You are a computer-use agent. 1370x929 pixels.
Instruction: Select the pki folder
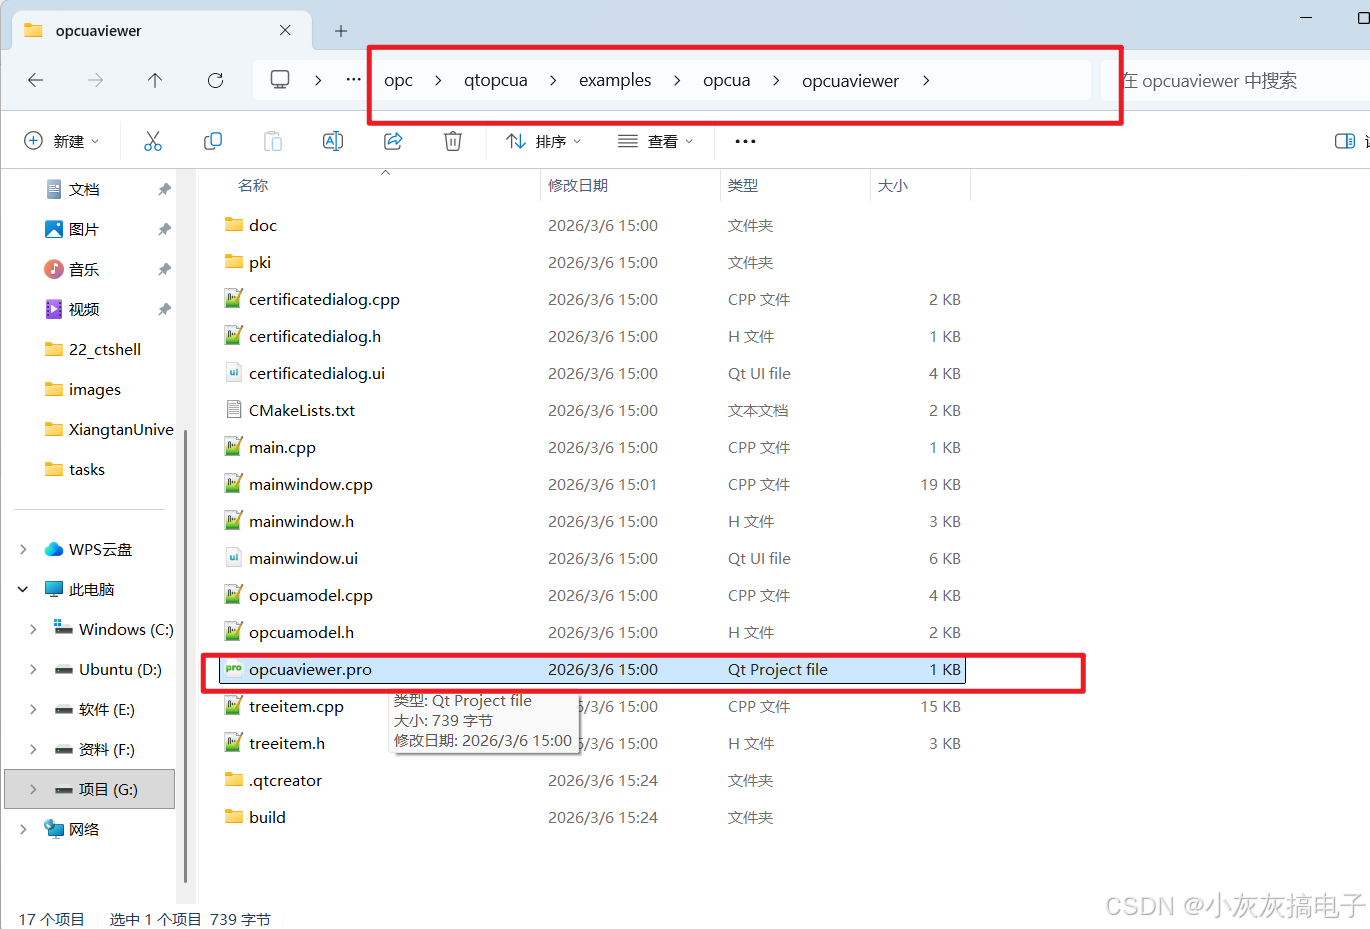click(x=592, y=262)
